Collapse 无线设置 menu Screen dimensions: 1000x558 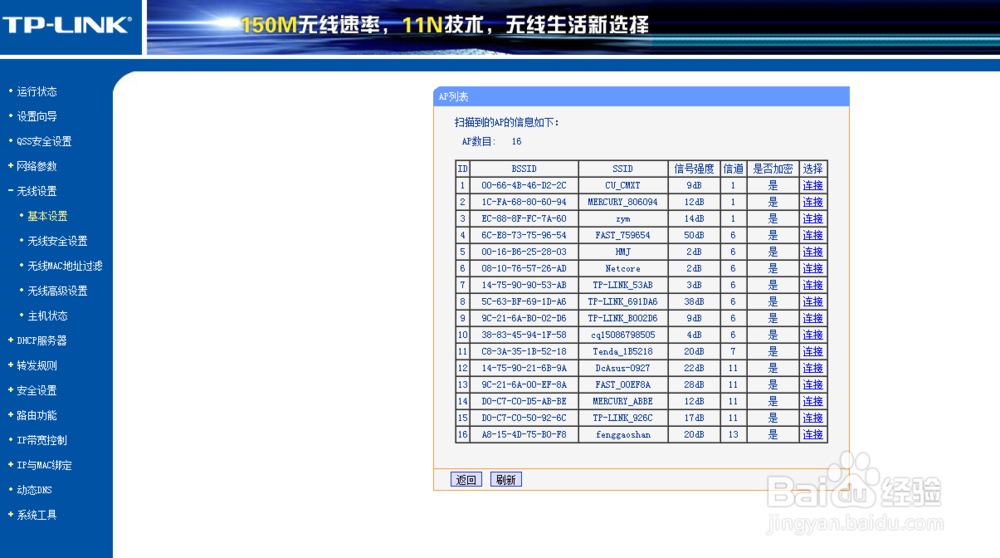[36, 191]
